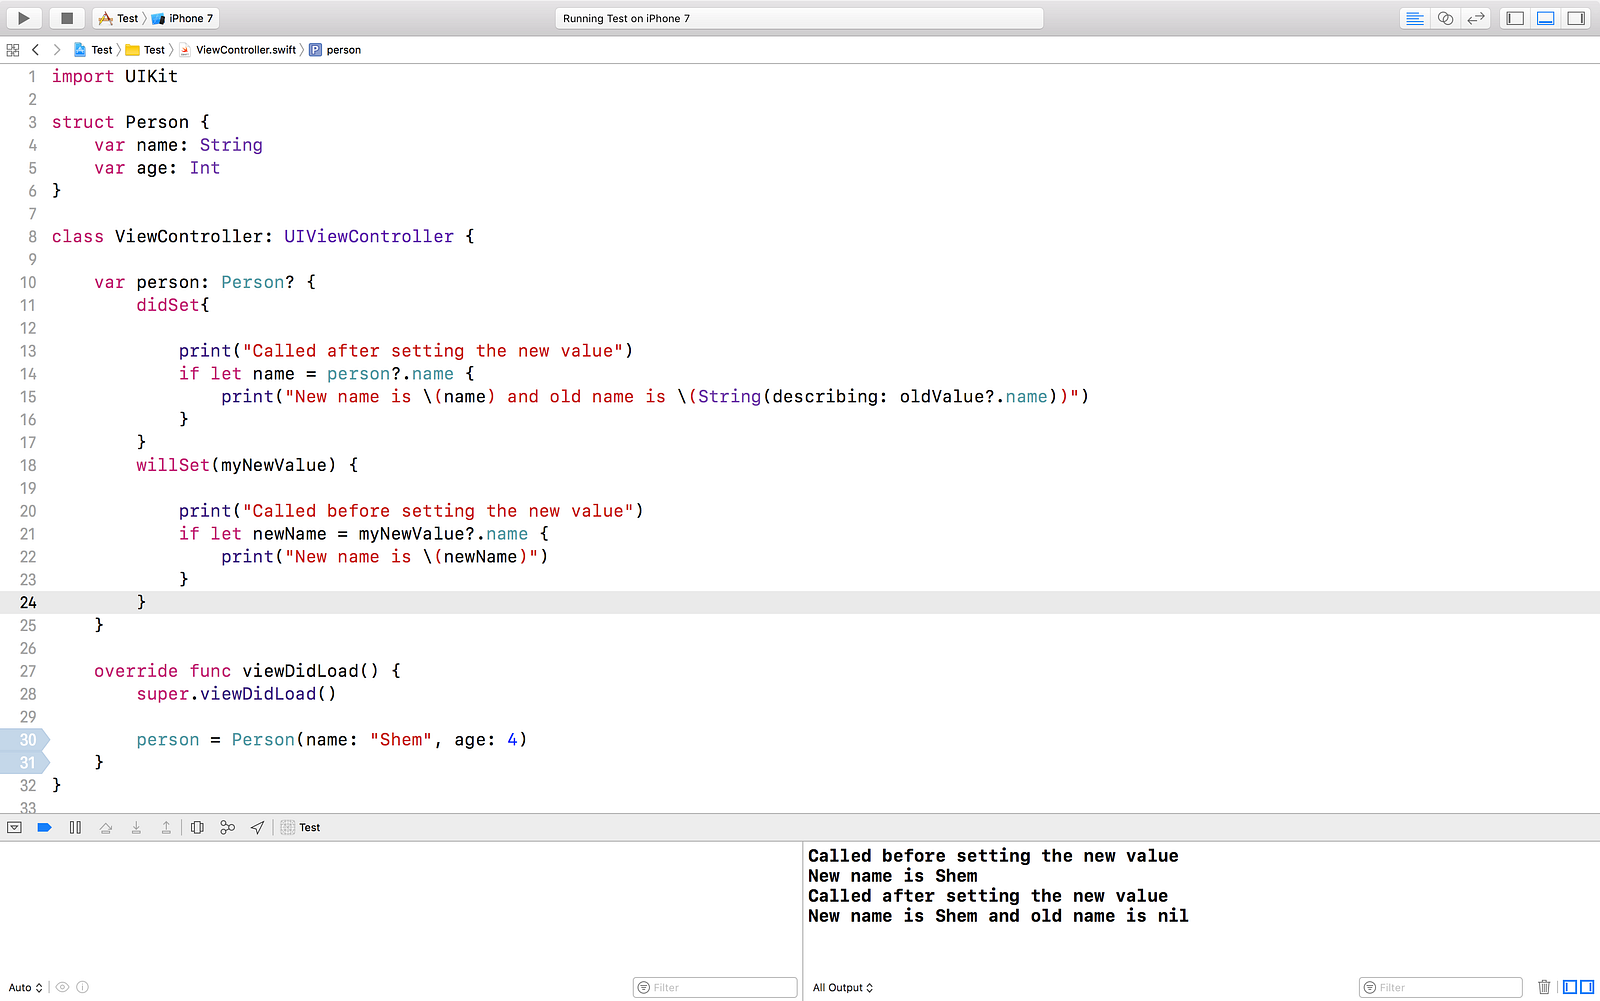Toggle the console pane button

[x=1587, y=988]
